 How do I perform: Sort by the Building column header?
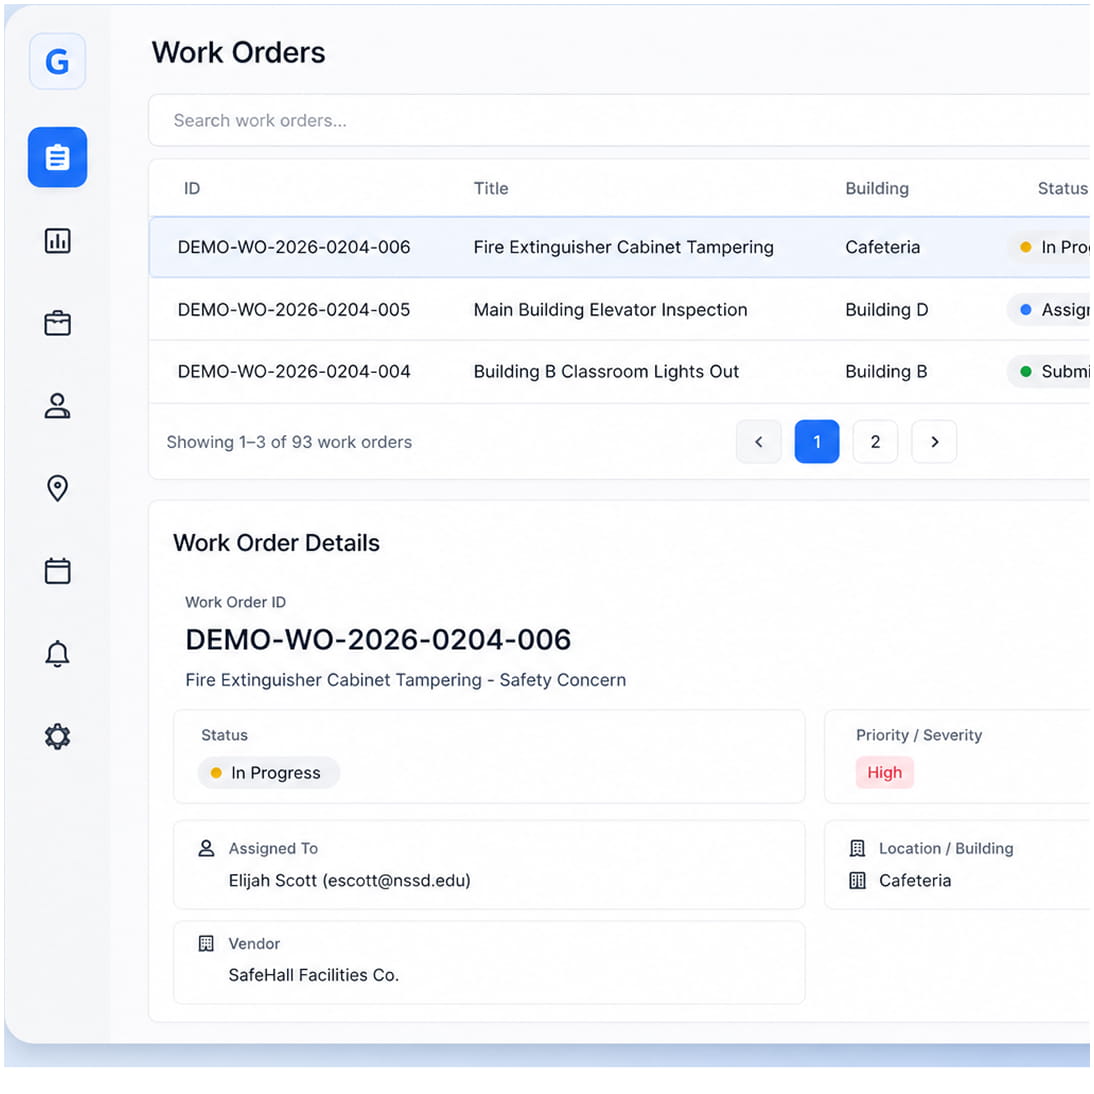(877, 188)
